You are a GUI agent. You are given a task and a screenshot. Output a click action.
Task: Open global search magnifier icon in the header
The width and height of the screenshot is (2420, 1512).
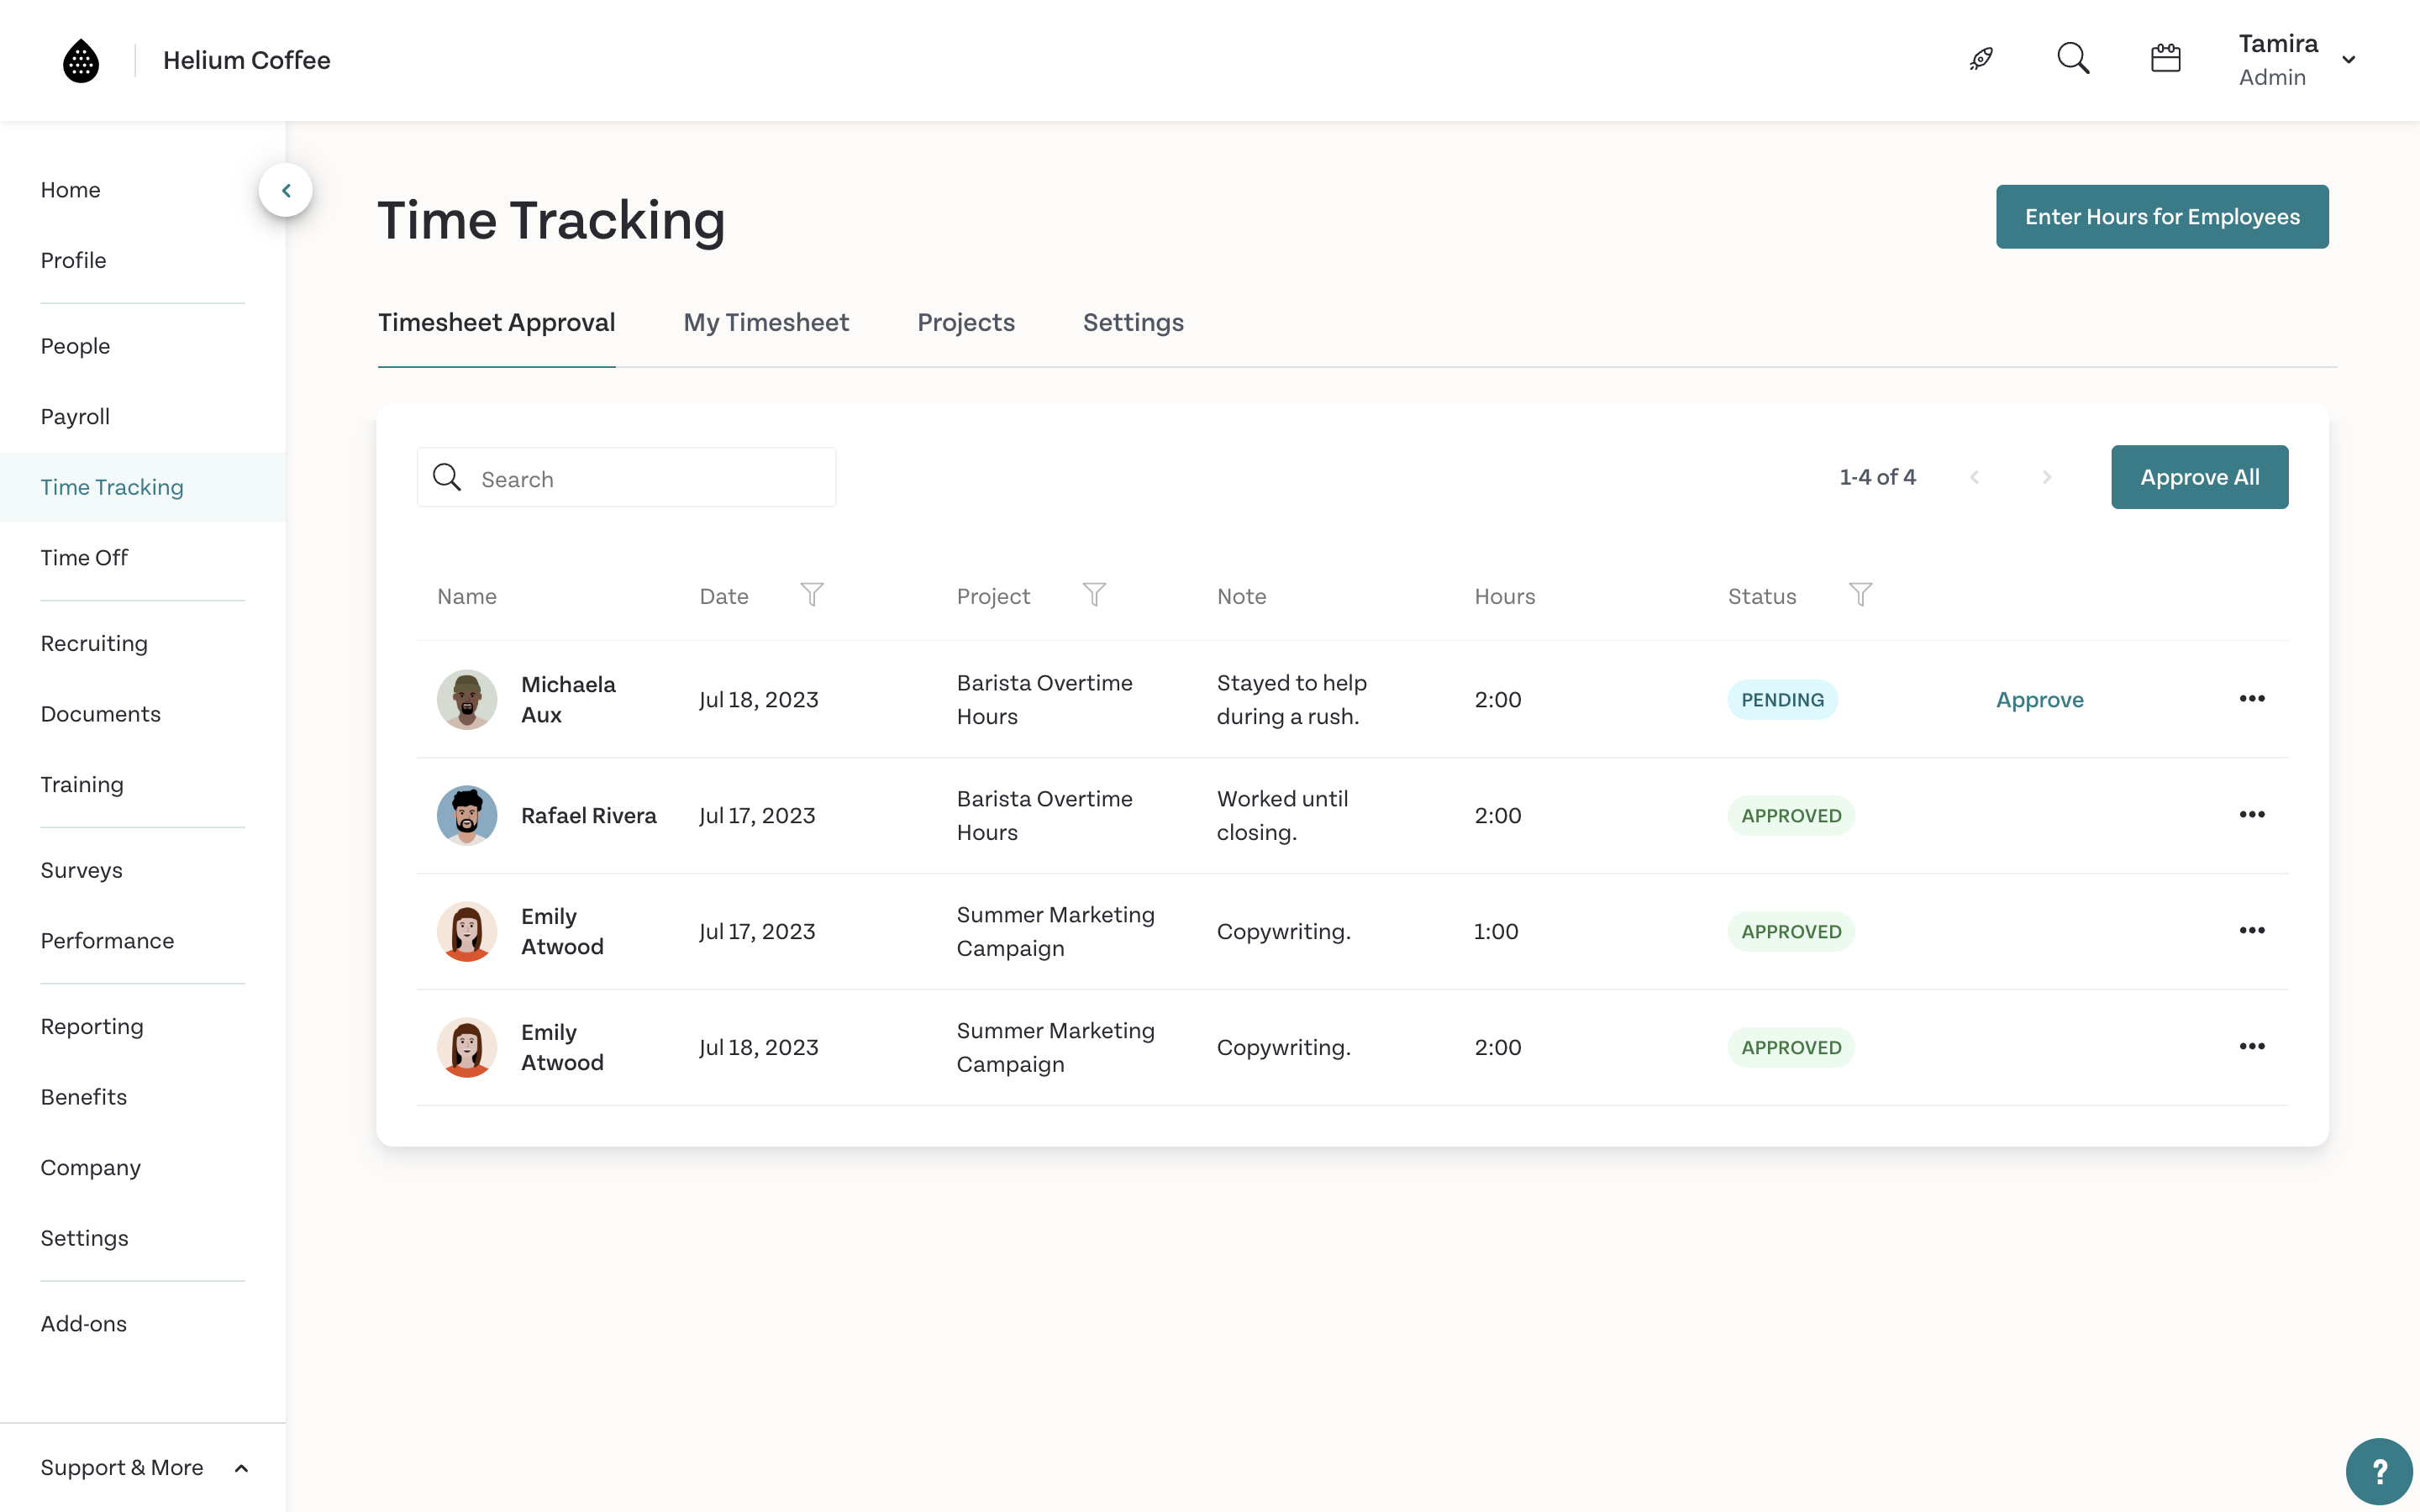[x=2073, y=59]
